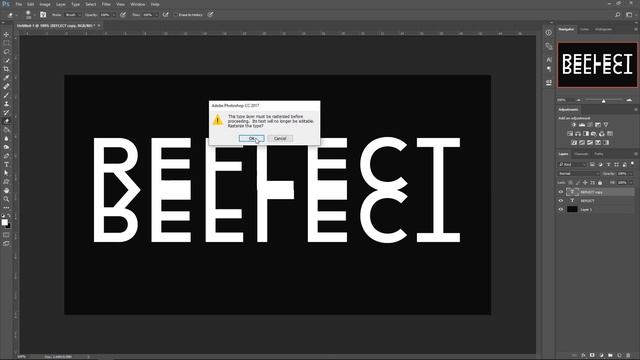Open the Opacity dropdown in options bar

(x=113, y=15)
